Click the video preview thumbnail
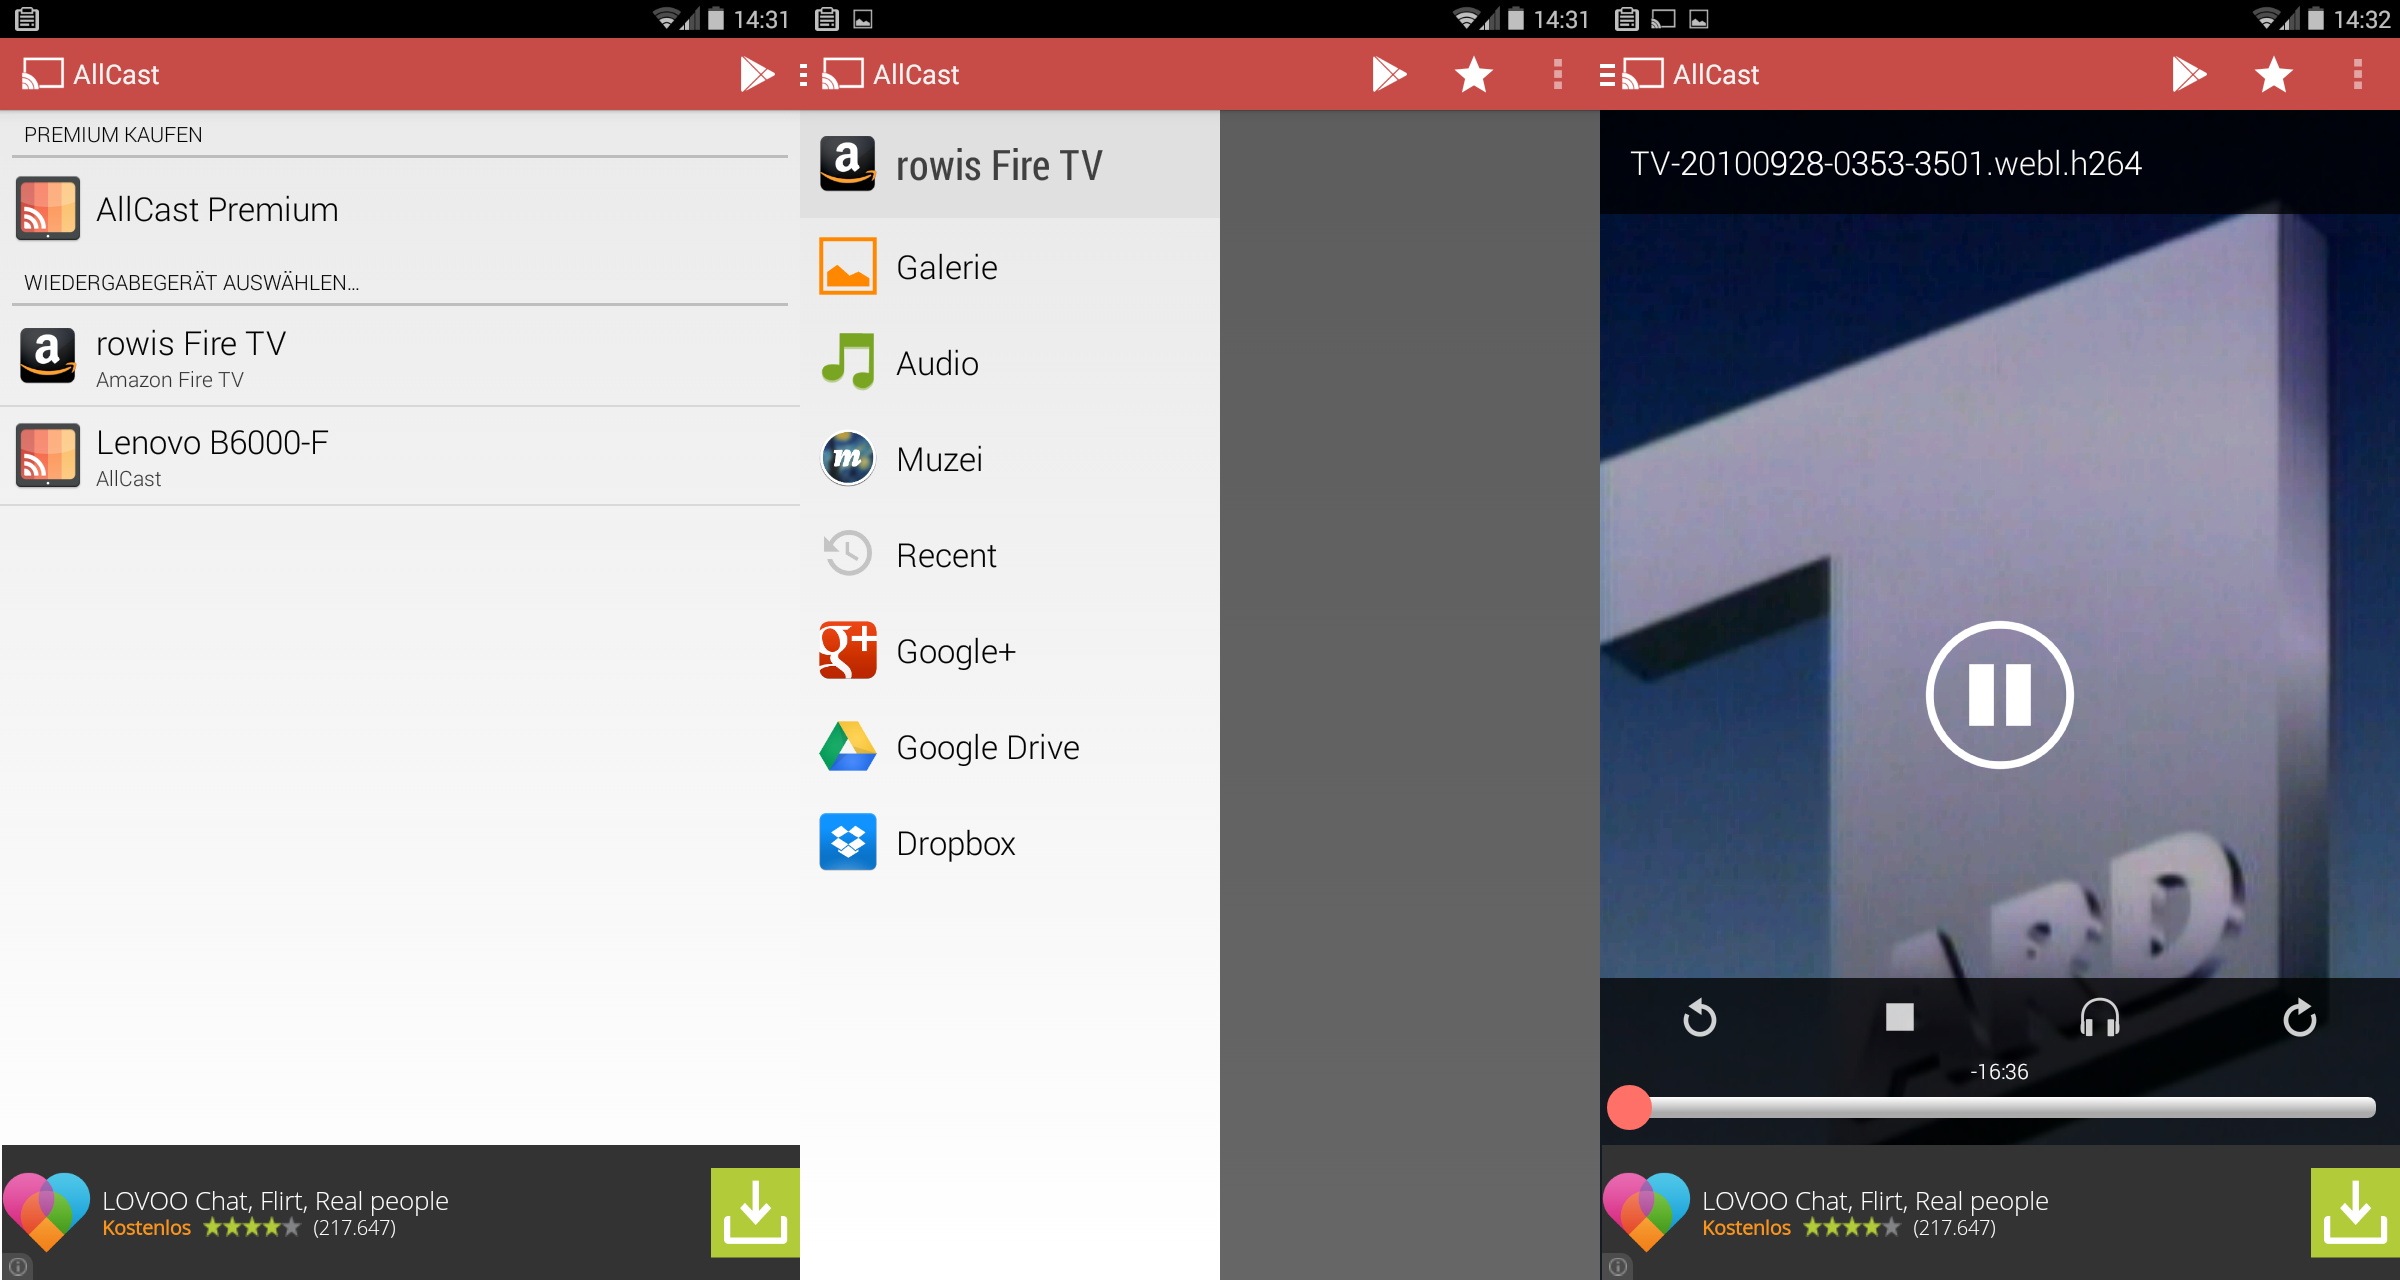Image resolution: width=2400 pixels, height=1280 pixels. (x=2000, y=595)
